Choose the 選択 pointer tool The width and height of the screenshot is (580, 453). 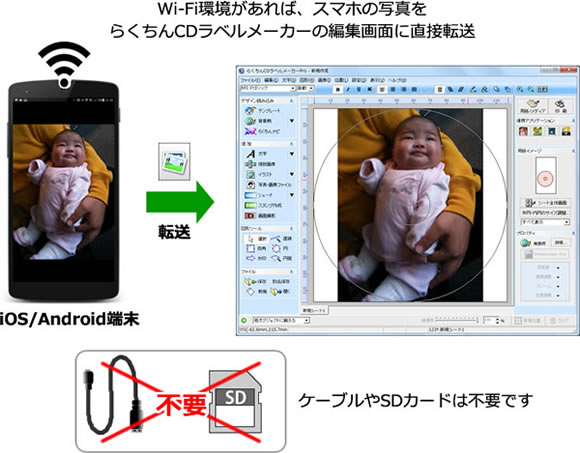pyautogui.click(x=256, y=239)
